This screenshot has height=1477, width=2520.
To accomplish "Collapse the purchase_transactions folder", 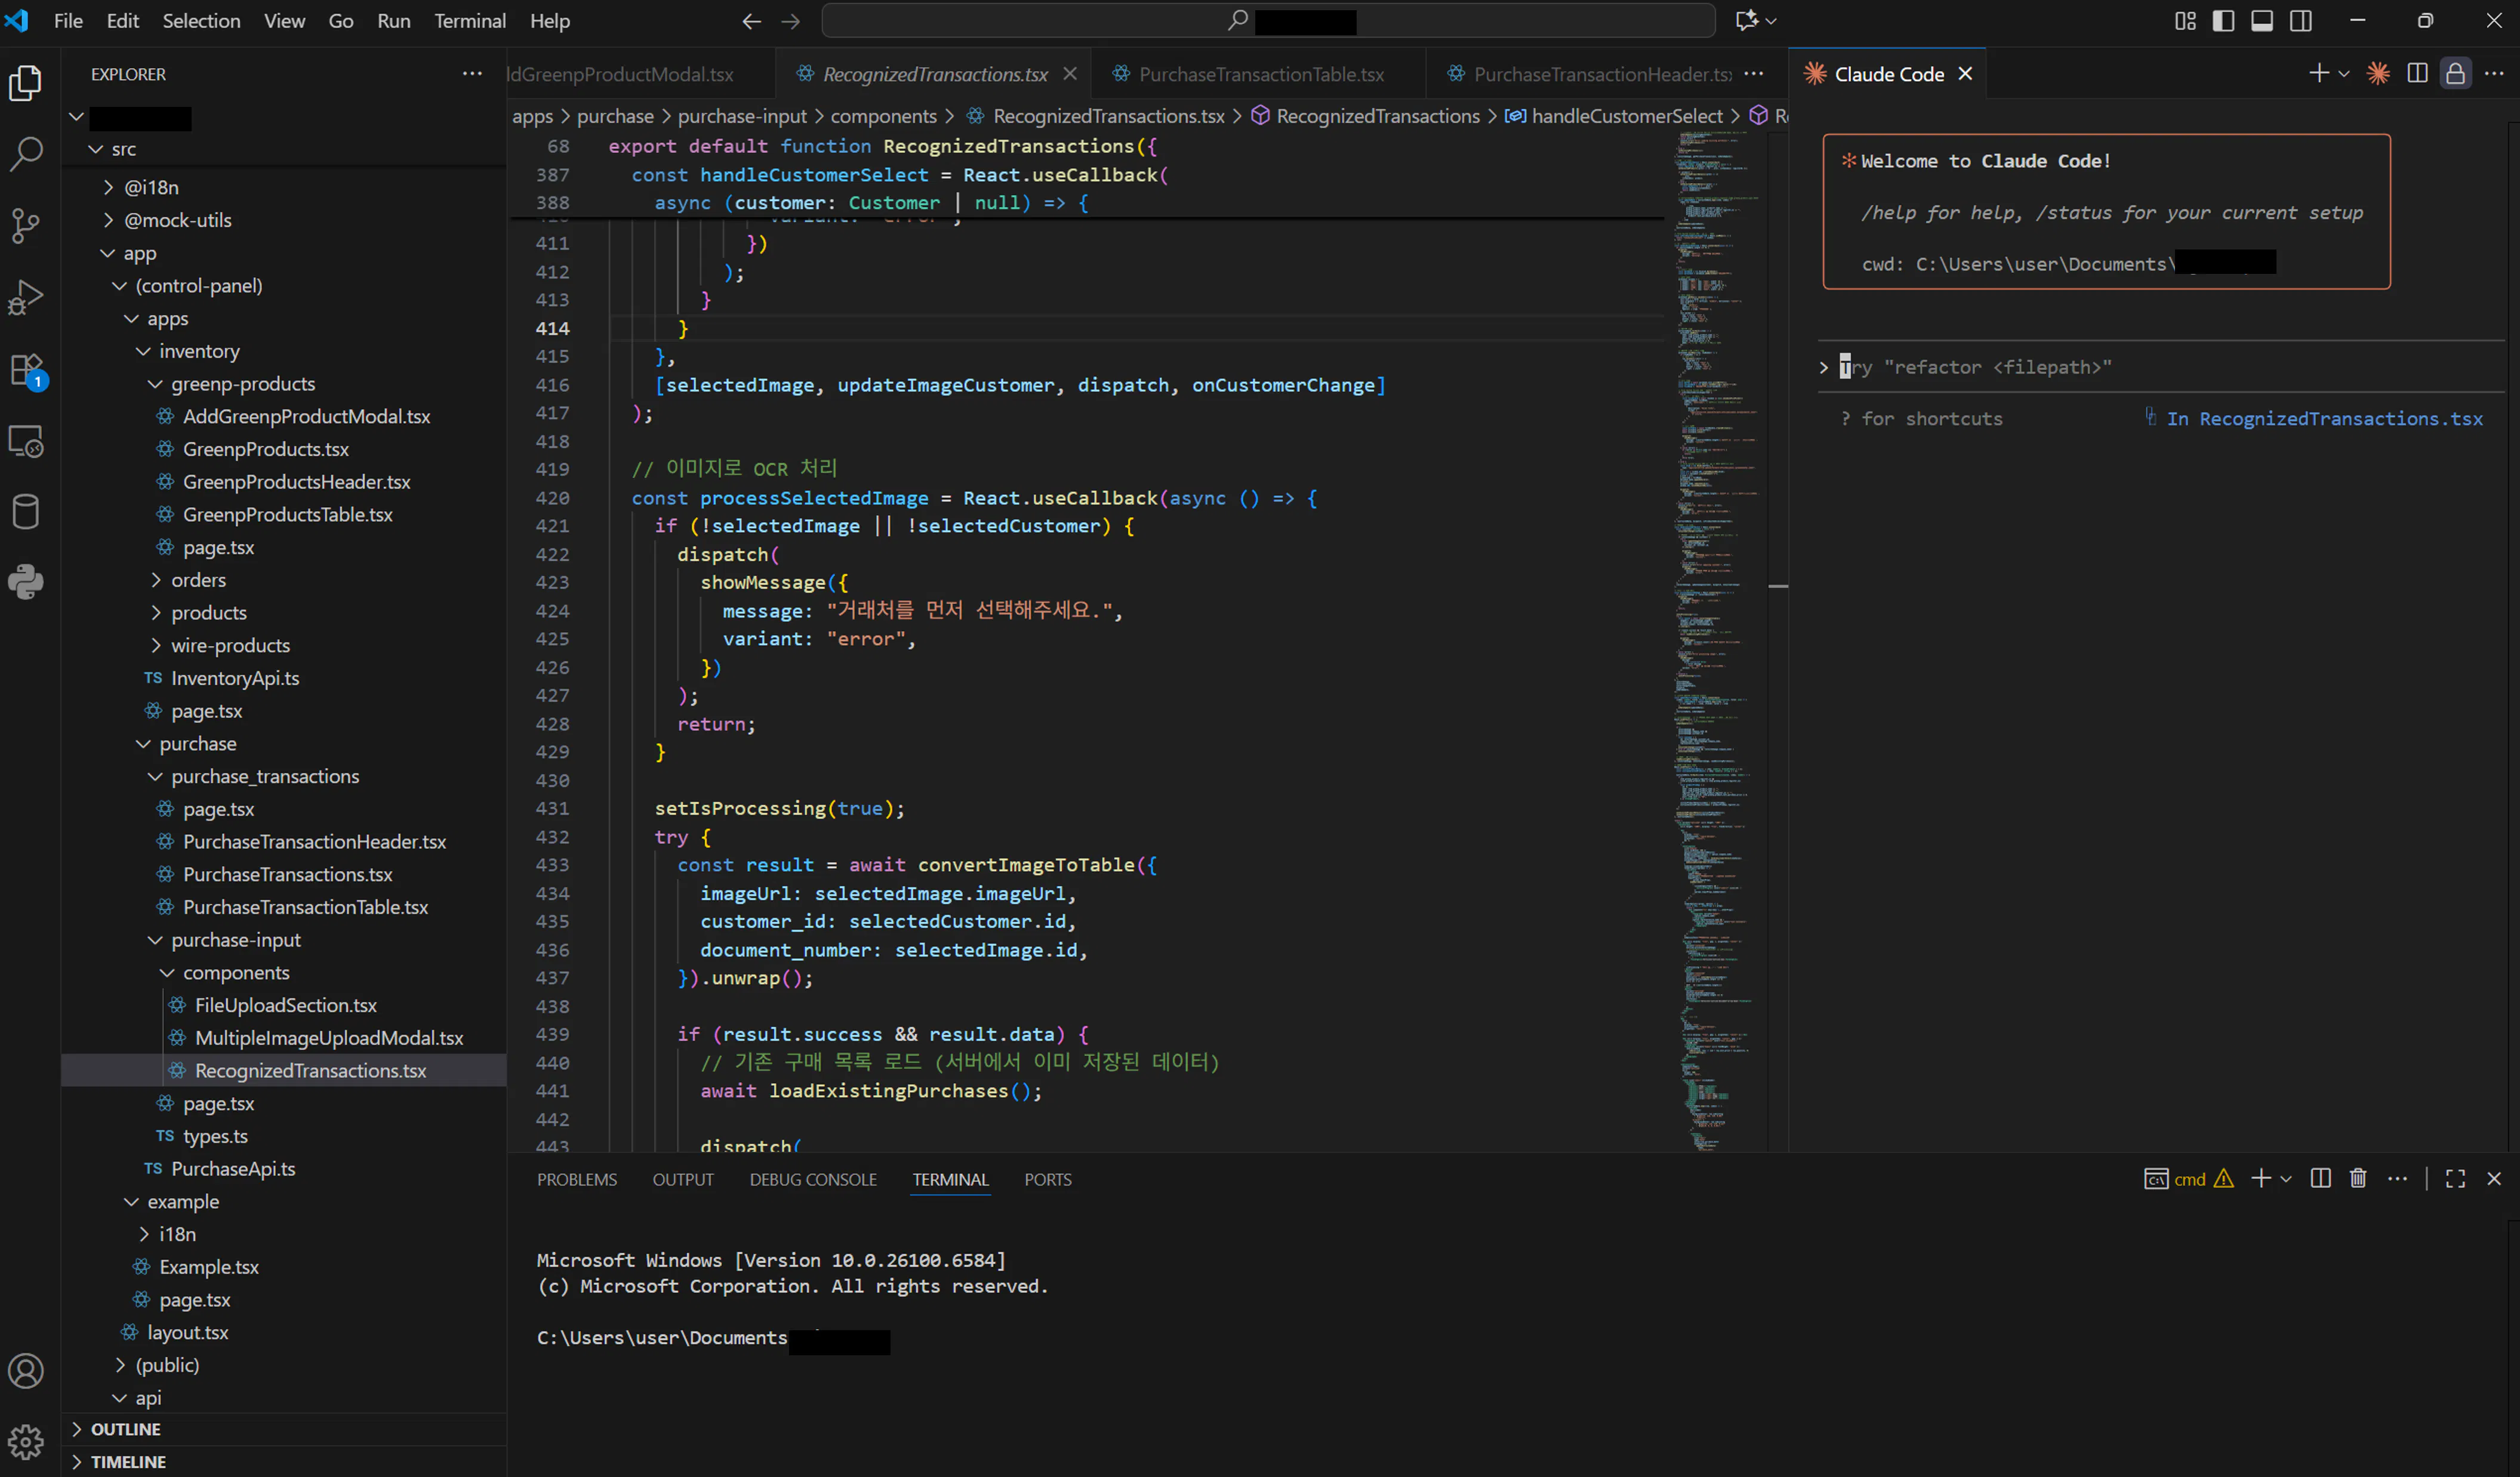I will point(264,776).
